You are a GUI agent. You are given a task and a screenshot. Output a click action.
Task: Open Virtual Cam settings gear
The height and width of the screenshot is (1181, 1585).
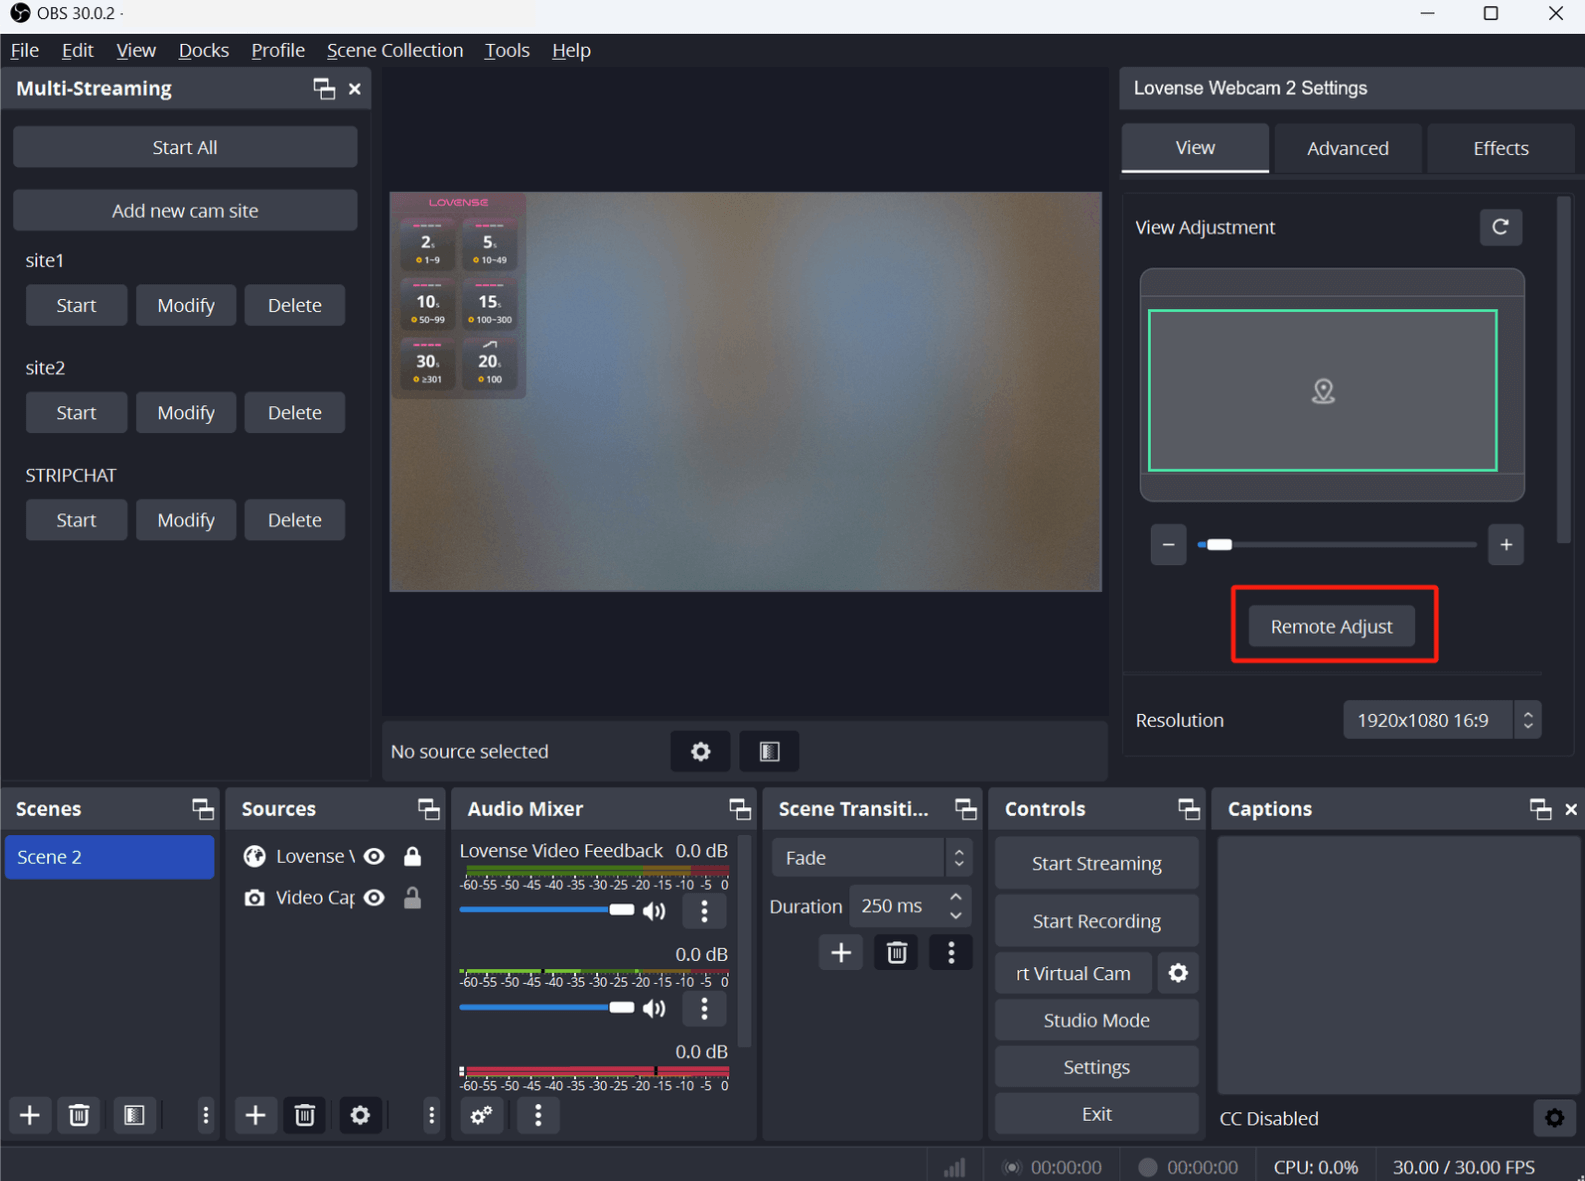tap(1178, 973)
